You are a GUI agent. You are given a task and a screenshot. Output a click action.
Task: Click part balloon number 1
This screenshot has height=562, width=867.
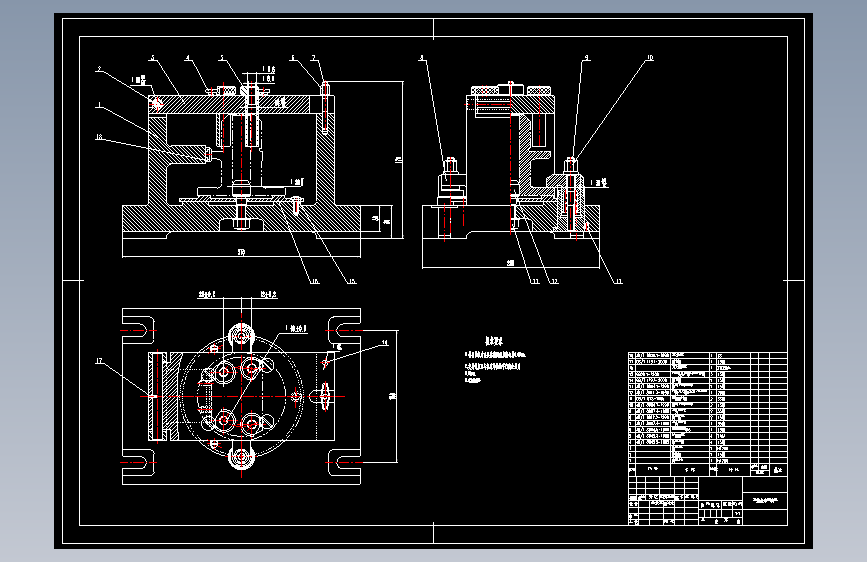coord(99,105)
